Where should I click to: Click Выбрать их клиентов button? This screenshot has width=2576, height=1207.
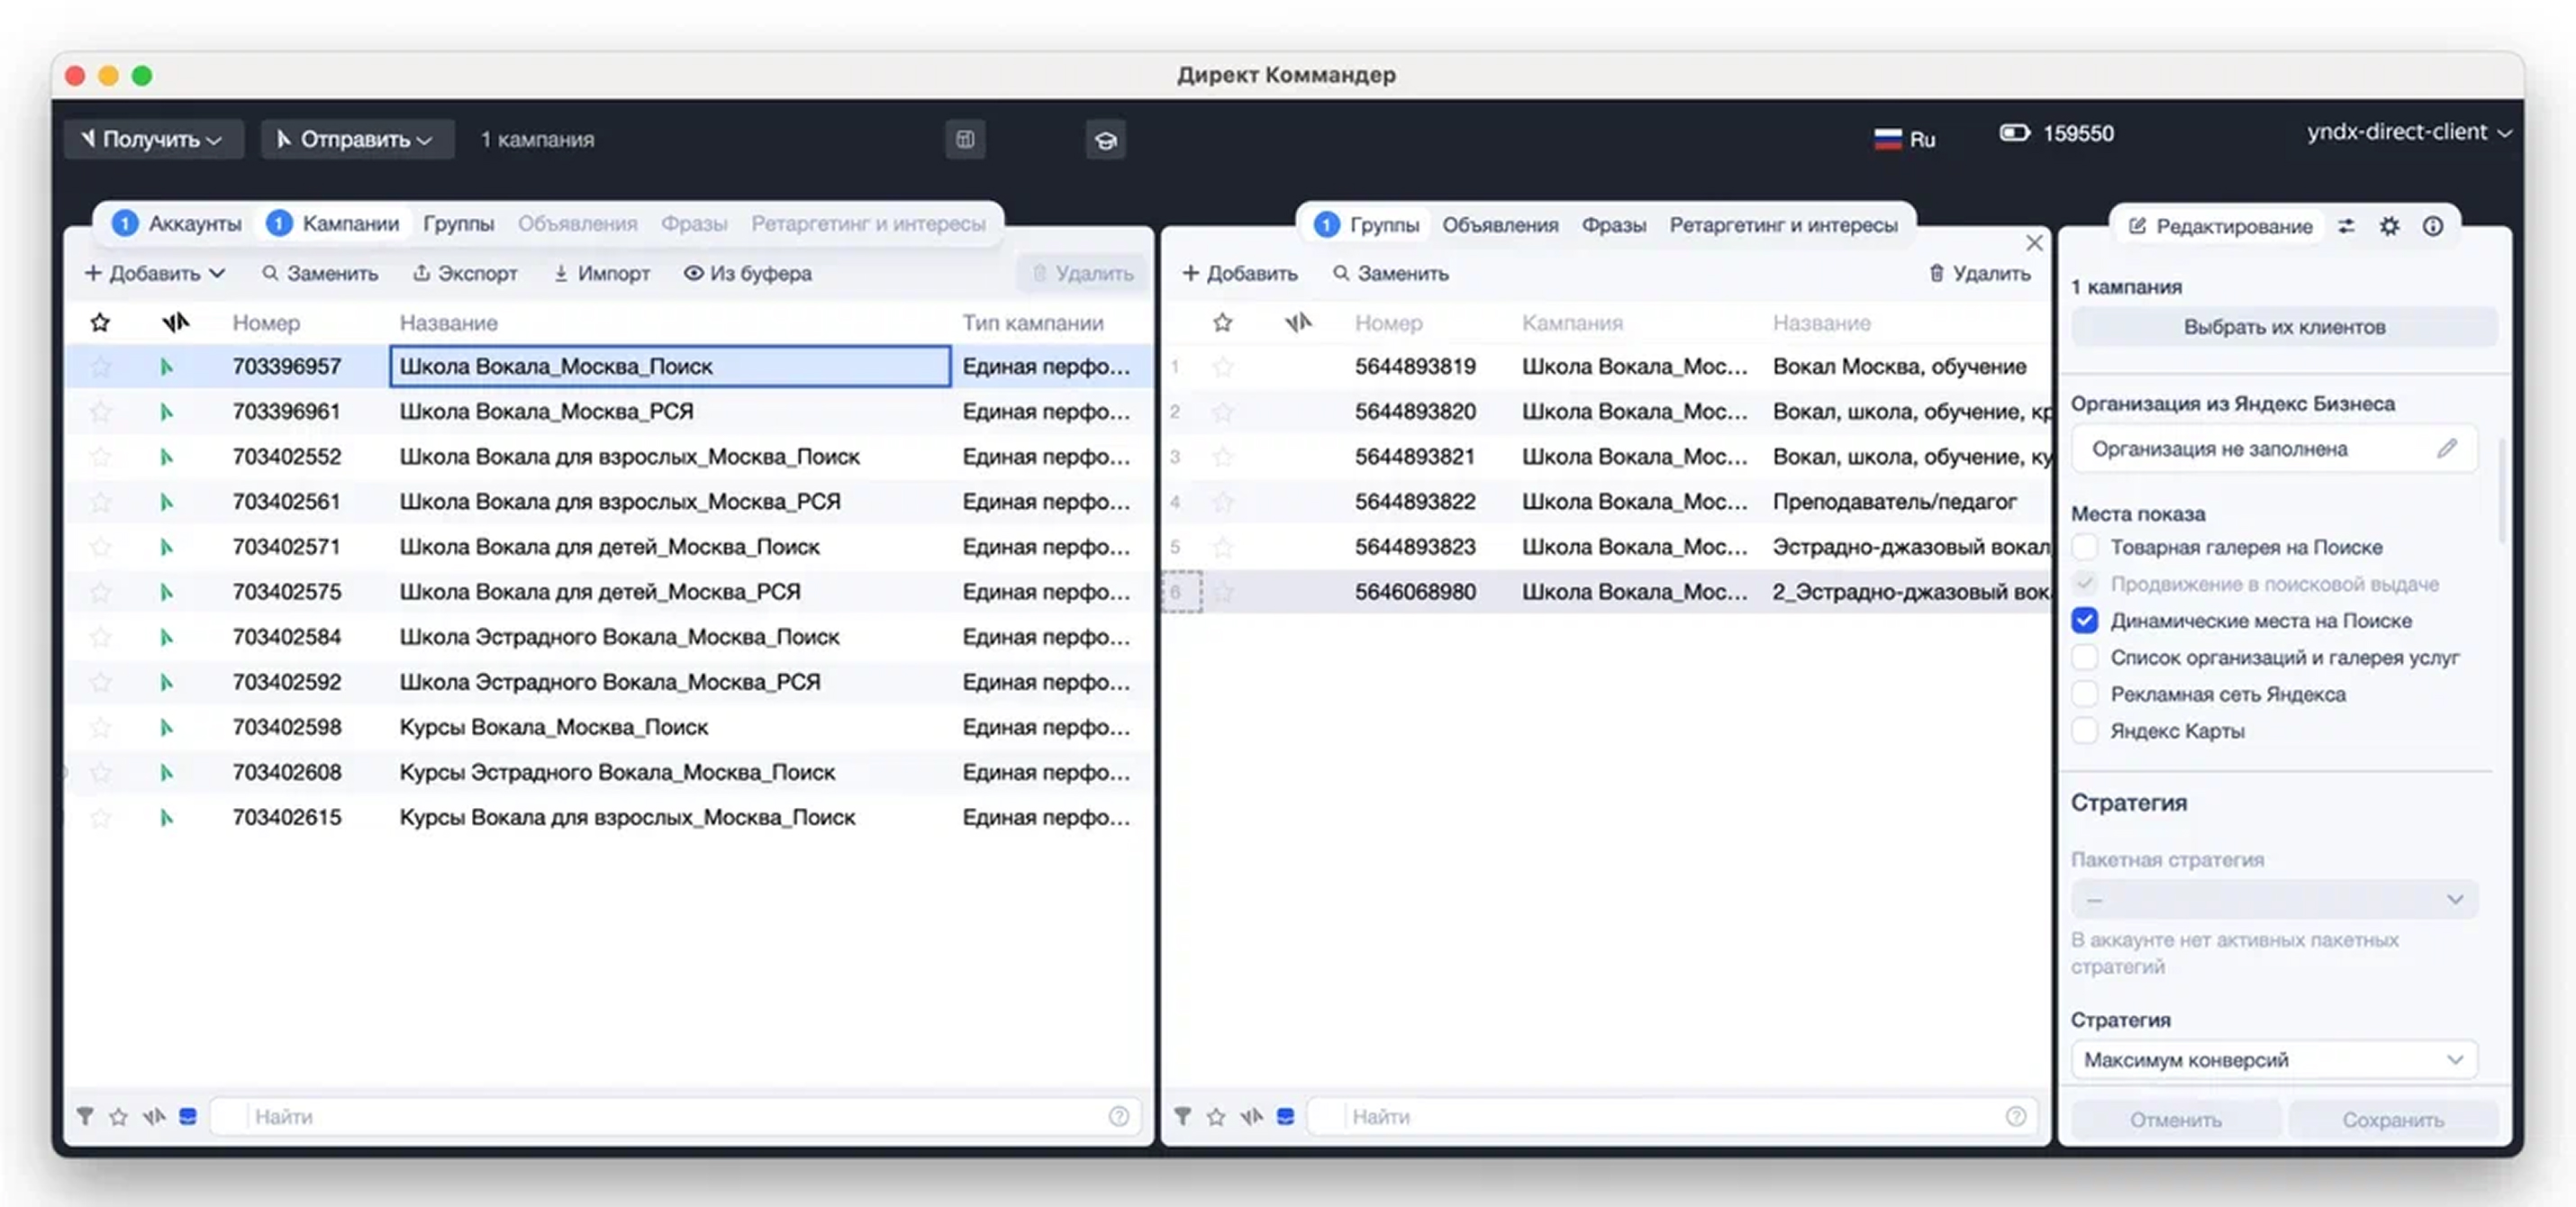[x=2283, y=327]
